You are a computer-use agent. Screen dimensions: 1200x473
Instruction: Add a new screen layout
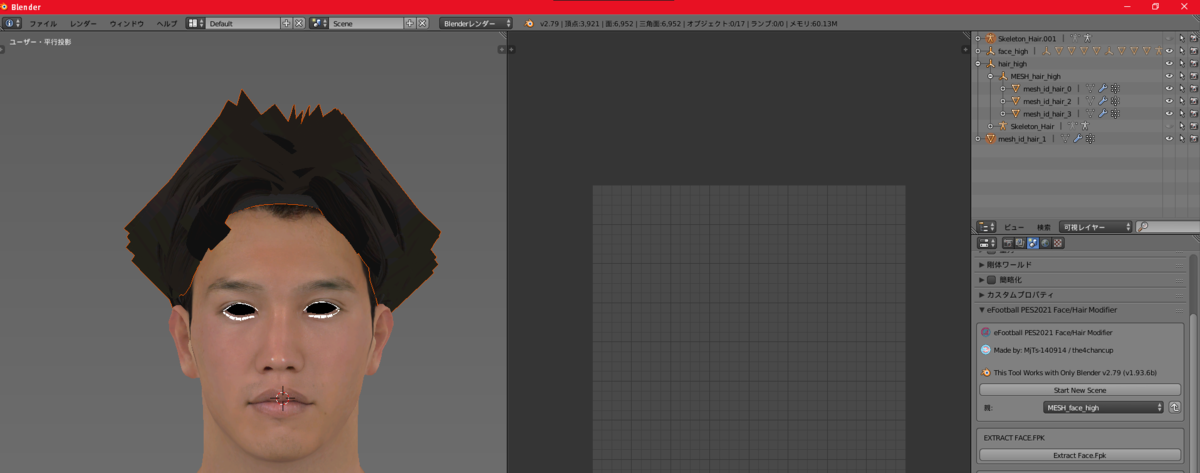click(286, 23)
